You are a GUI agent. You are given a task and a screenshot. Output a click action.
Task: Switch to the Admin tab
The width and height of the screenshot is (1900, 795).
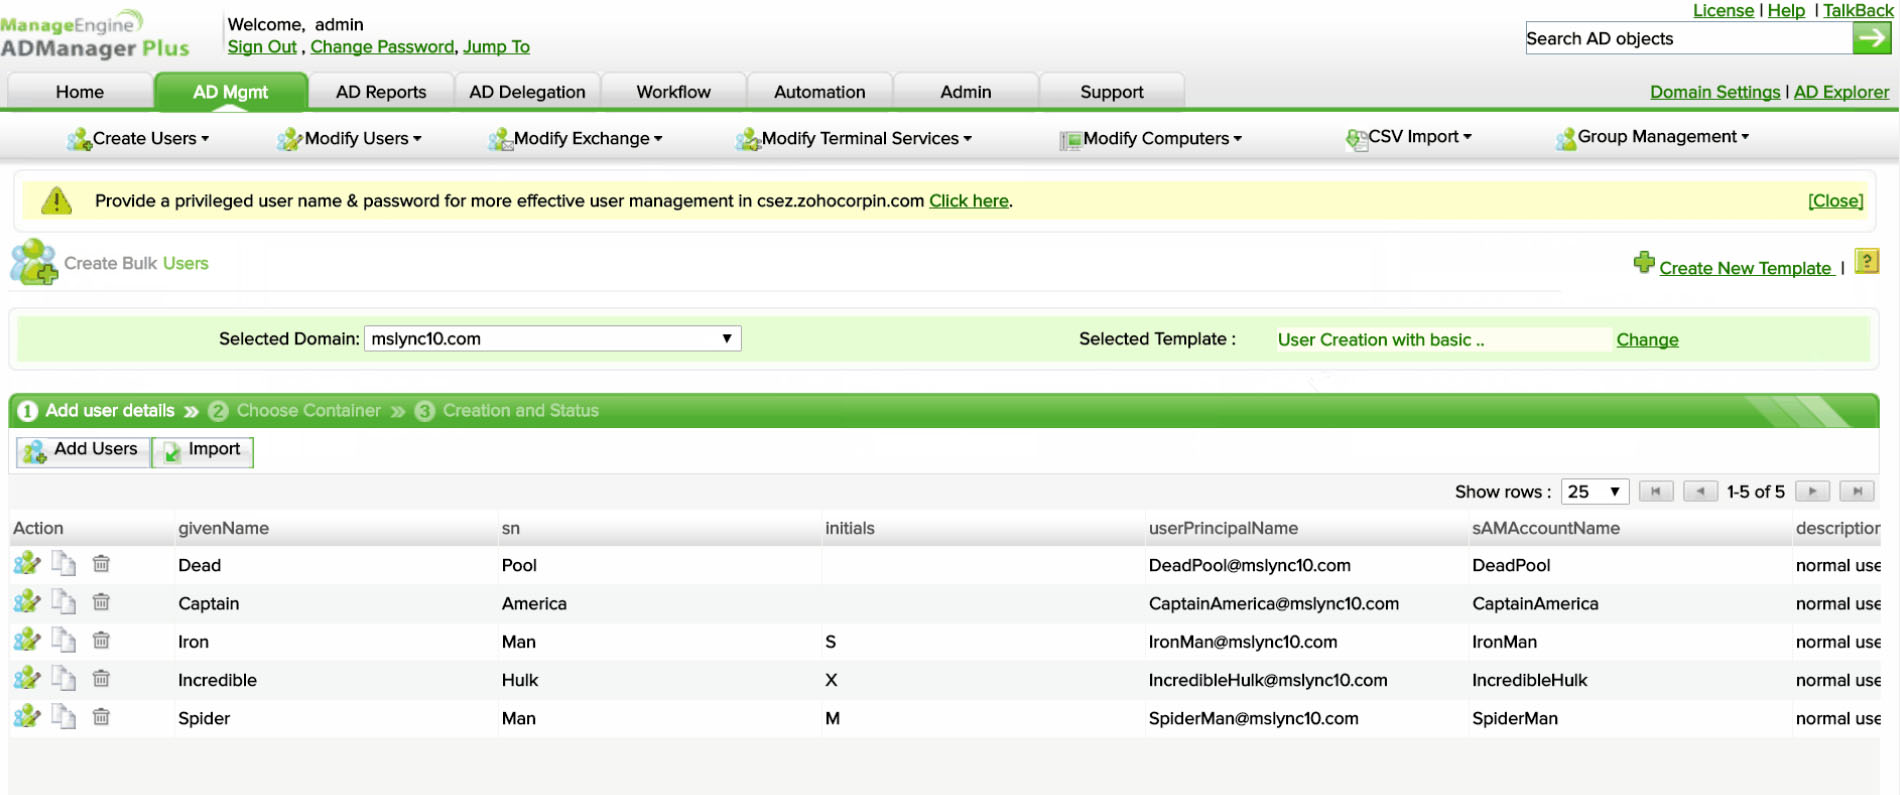[966, 92]
